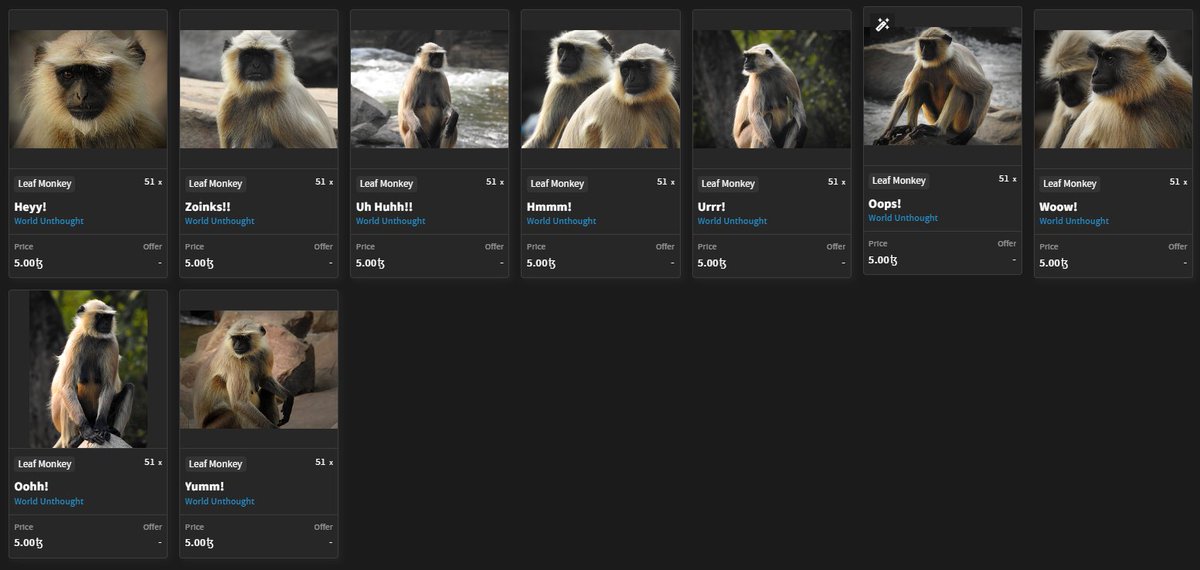
Task: Click the 51 x edition count on Yumm! card
Action: [x=324, y=462]
